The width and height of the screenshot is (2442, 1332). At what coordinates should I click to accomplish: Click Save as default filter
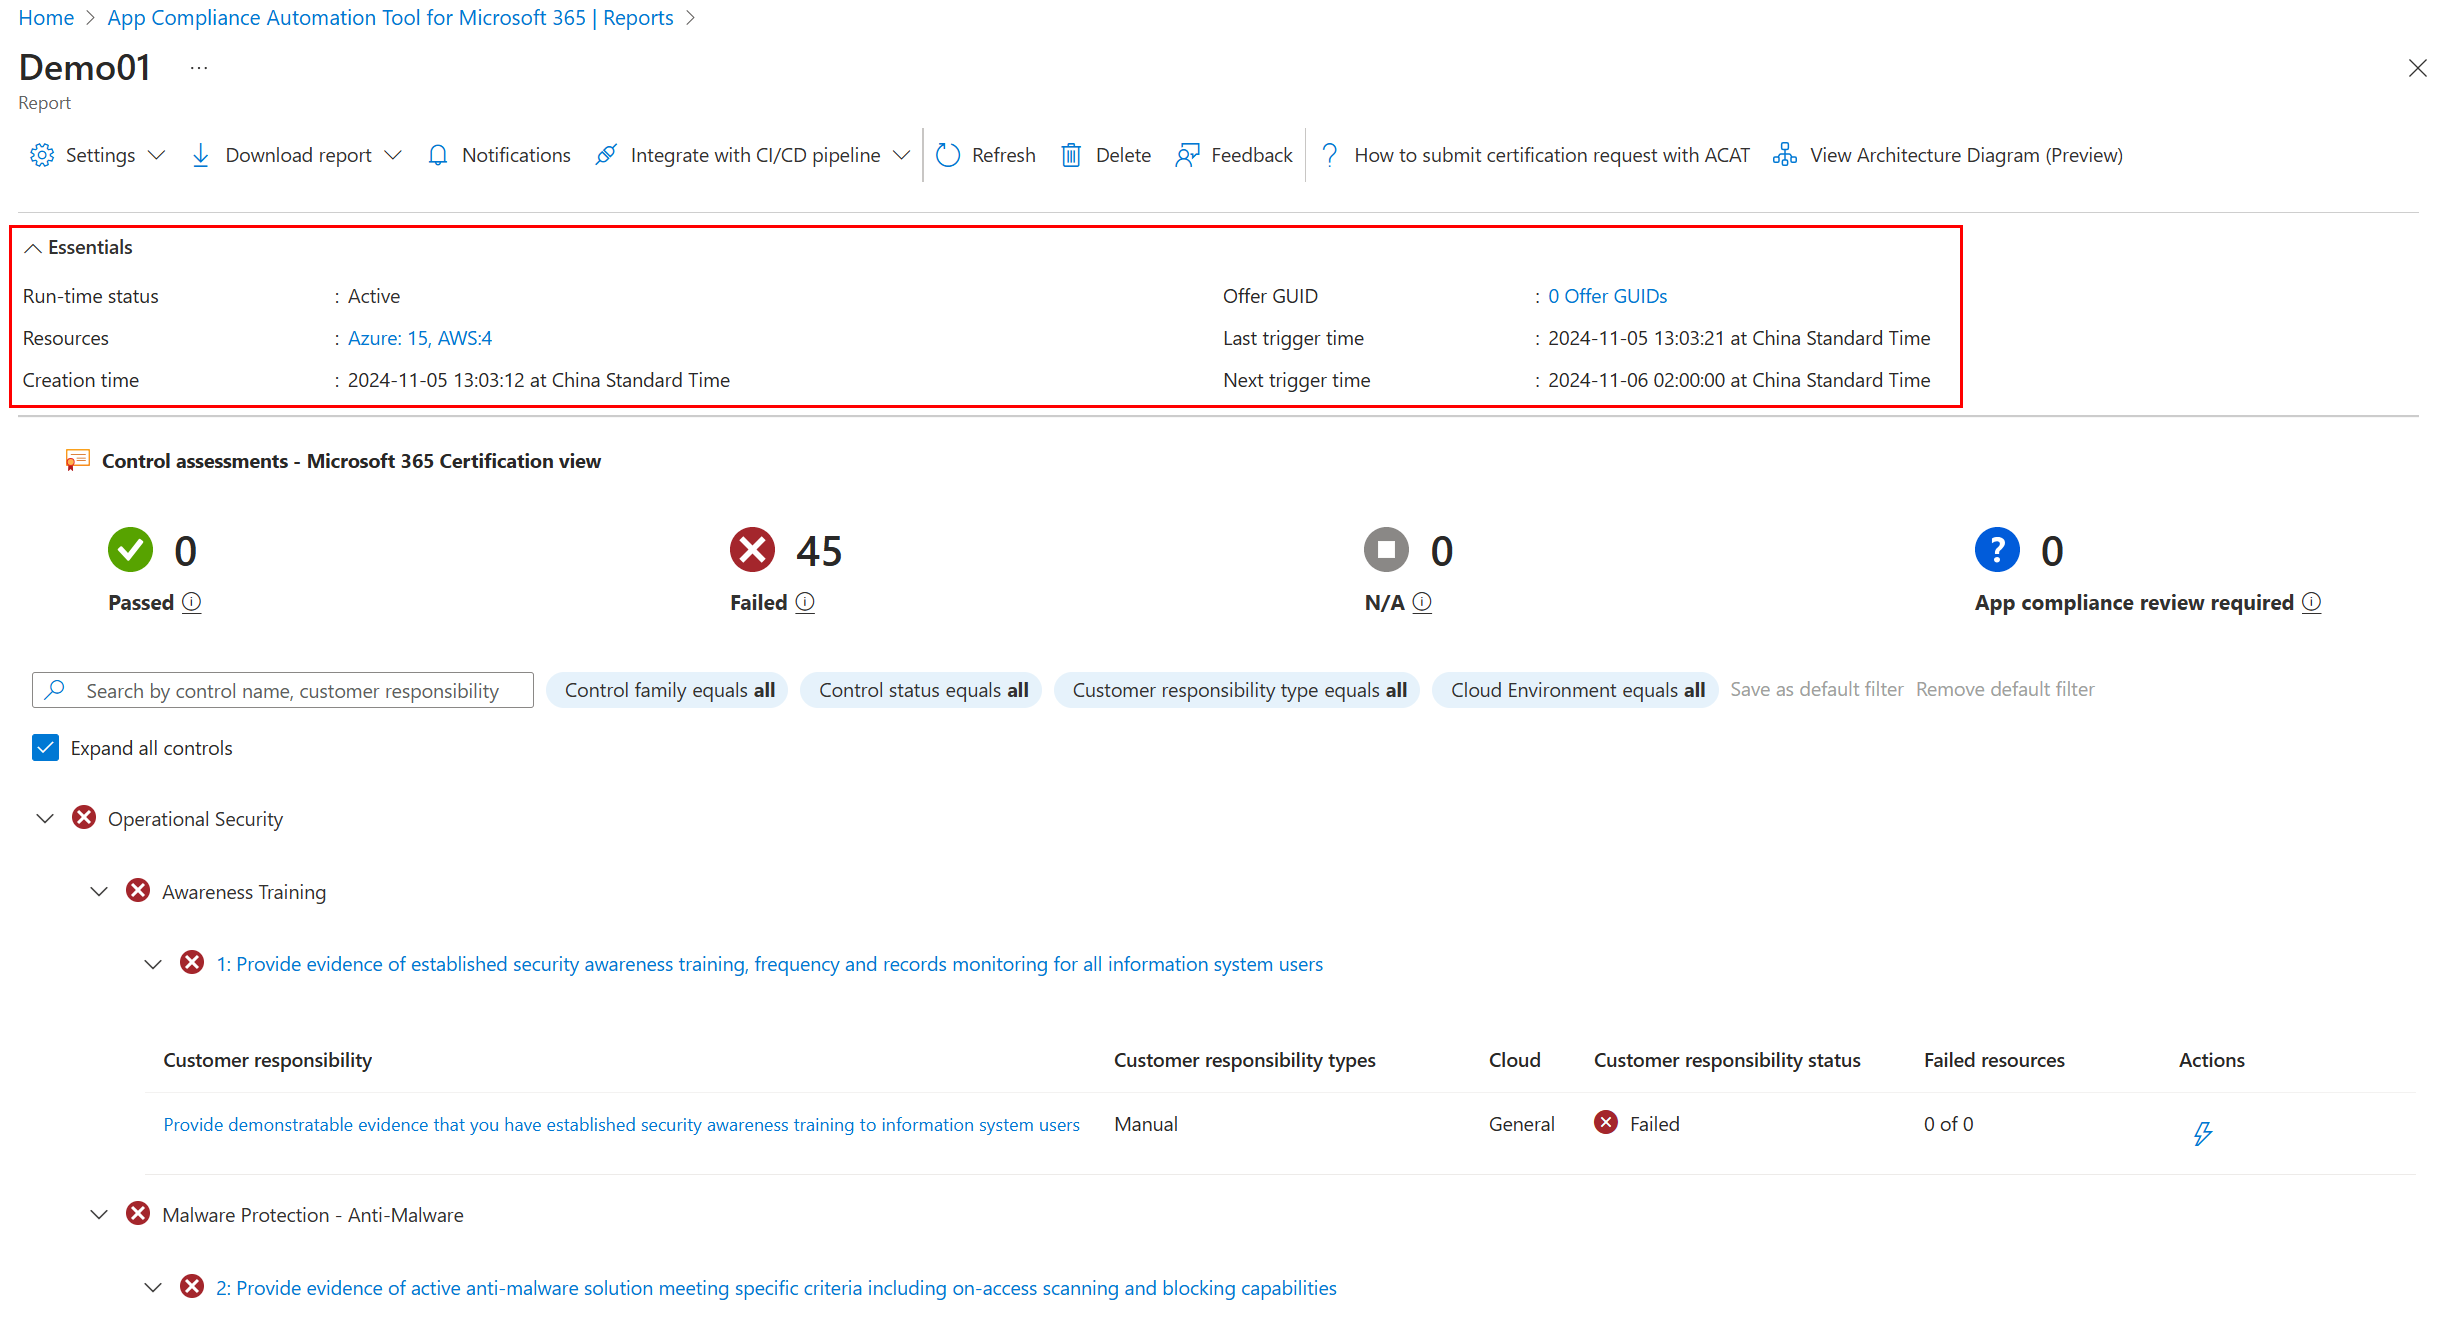(x=1816, y=689)
